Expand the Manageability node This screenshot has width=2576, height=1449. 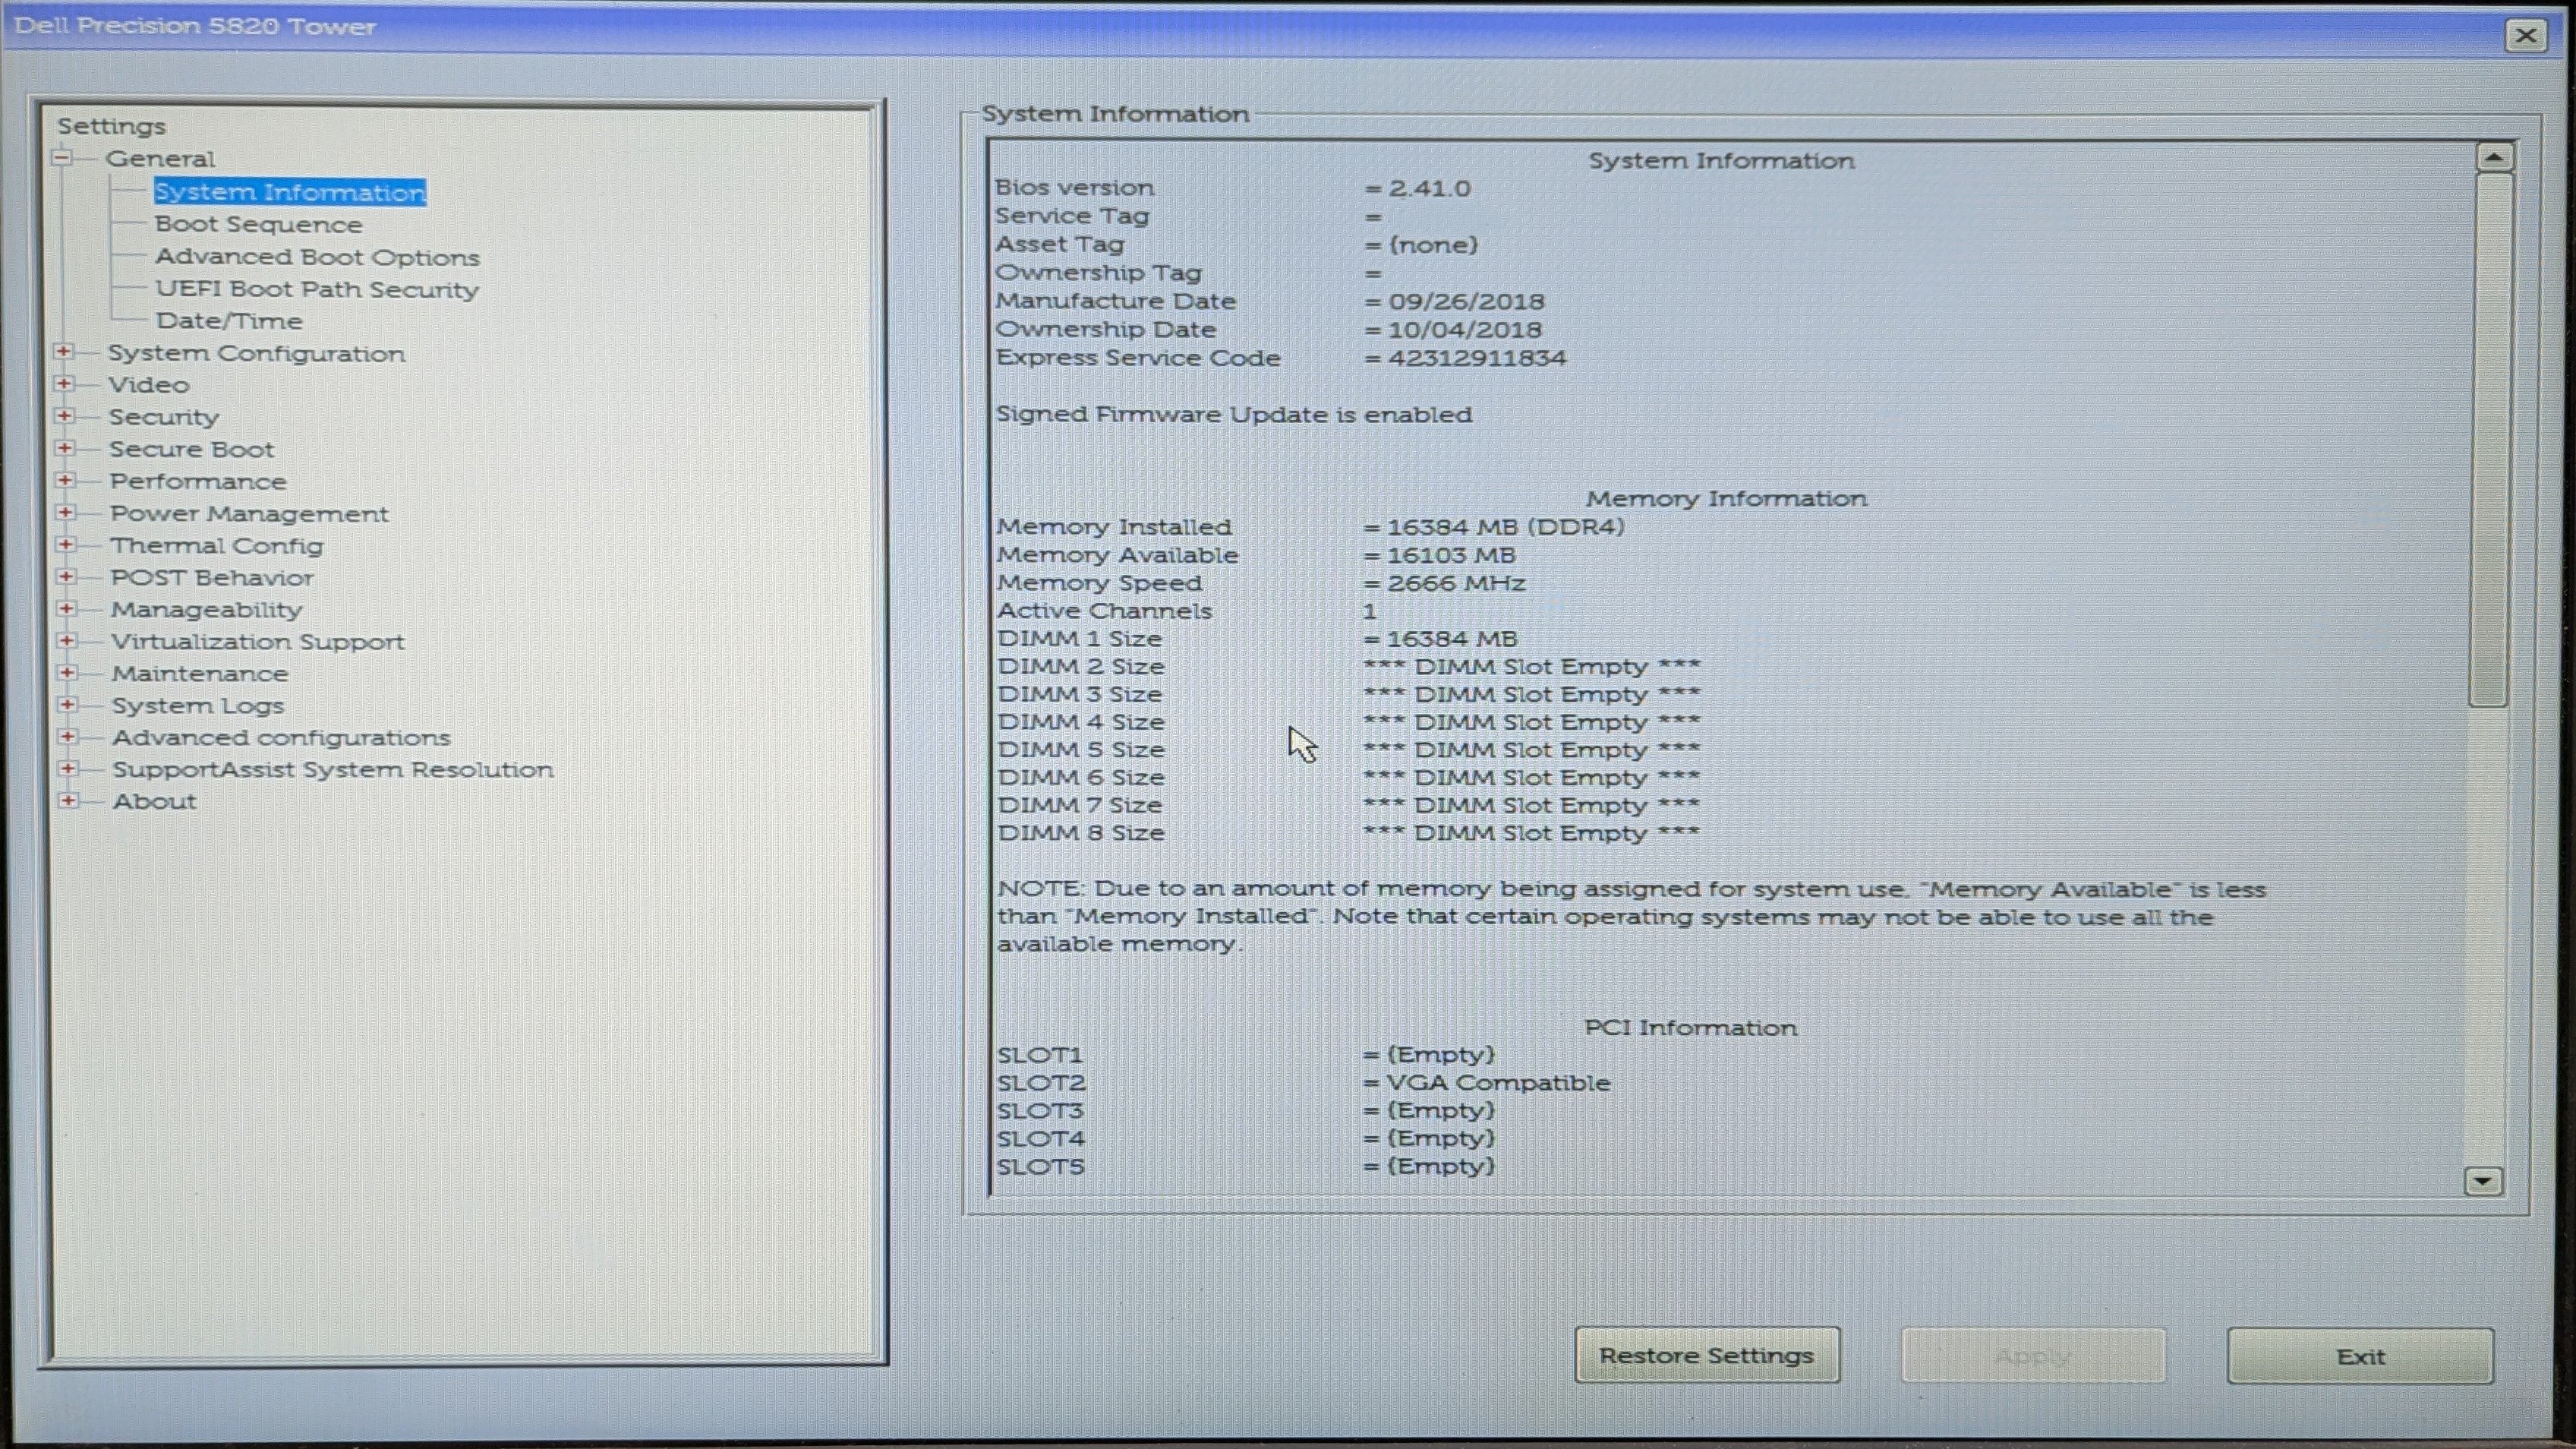tap(66, 609)
